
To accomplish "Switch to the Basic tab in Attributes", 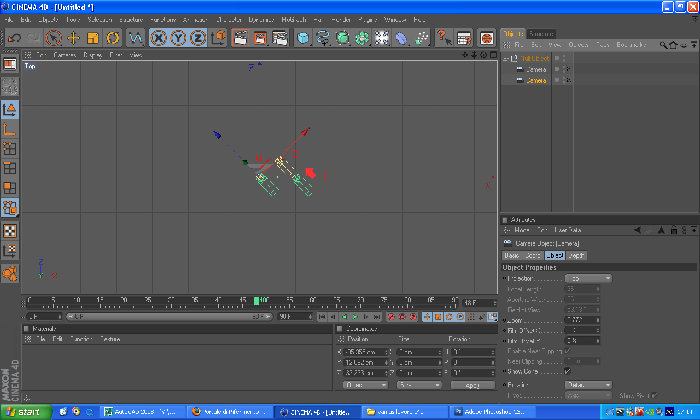I will click(512, 255).
